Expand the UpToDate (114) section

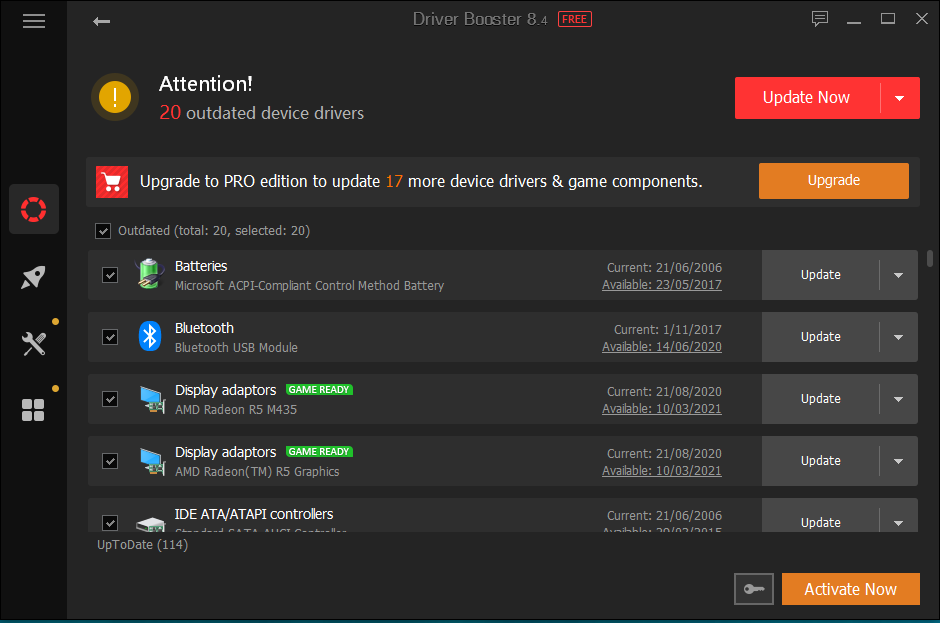[143, 544]
